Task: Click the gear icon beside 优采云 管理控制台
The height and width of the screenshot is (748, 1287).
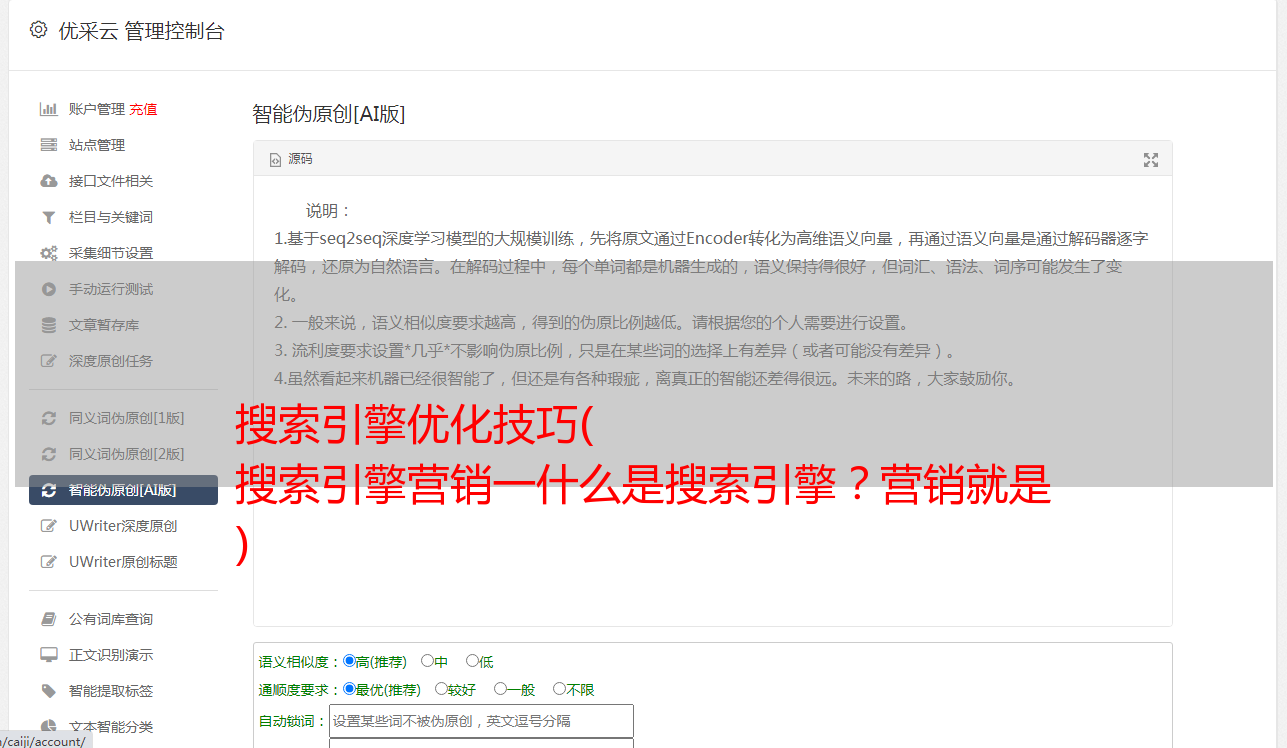Action: tap(38, 30)
